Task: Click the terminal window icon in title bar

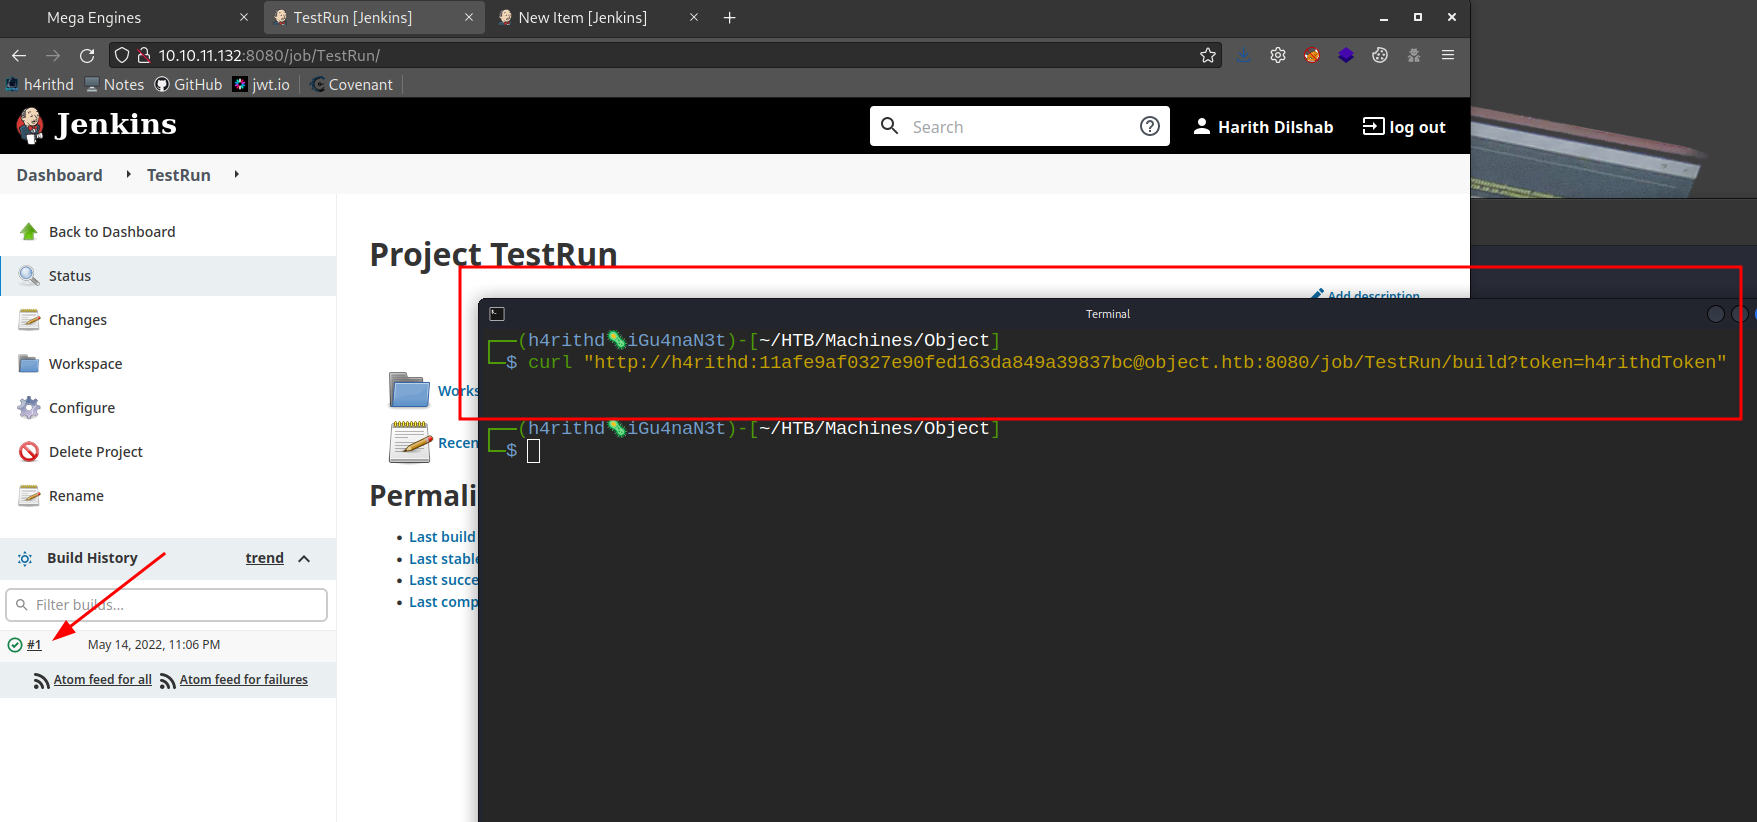Action: pos(497,314)
